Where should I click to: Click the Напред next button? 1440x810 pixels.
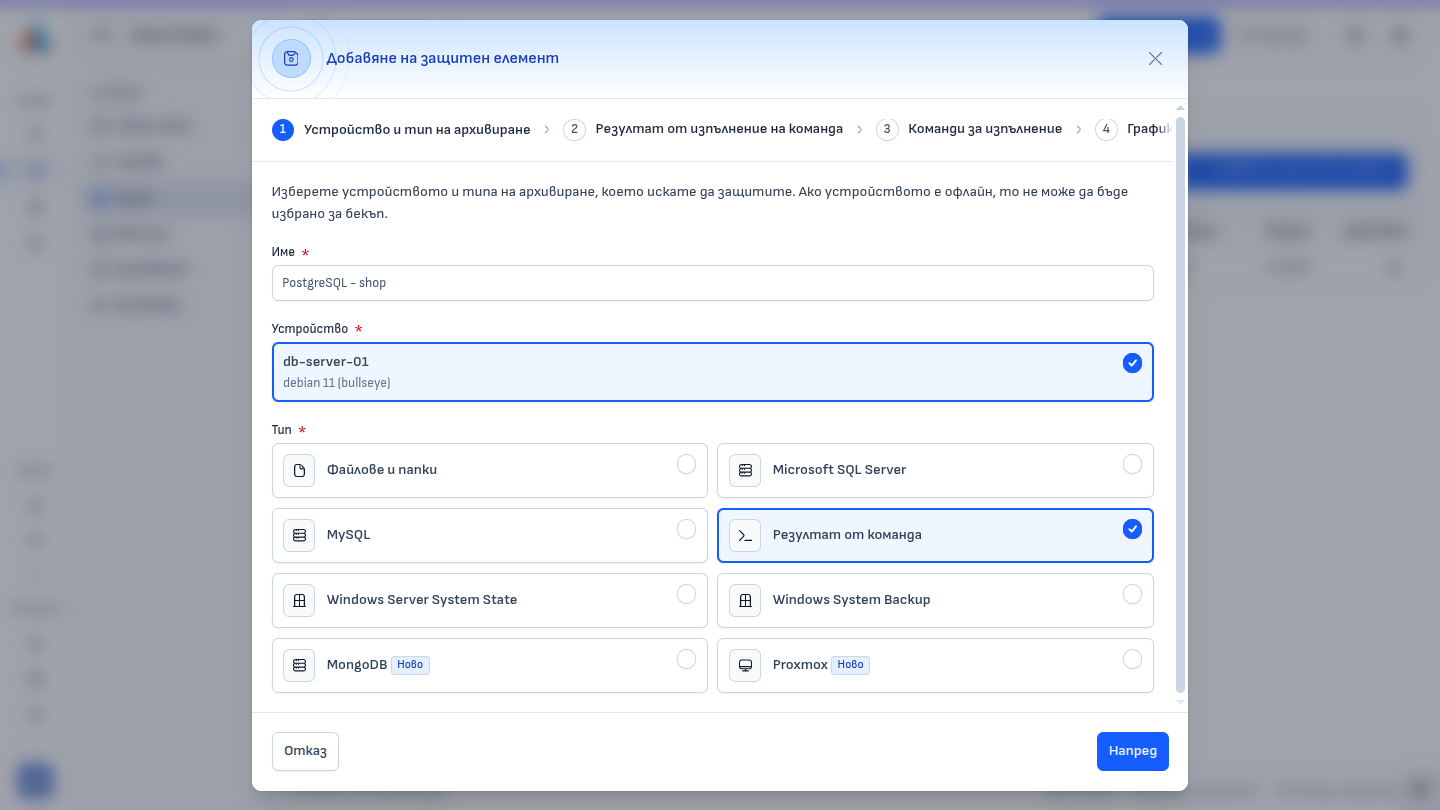(x=1133, y=752)
